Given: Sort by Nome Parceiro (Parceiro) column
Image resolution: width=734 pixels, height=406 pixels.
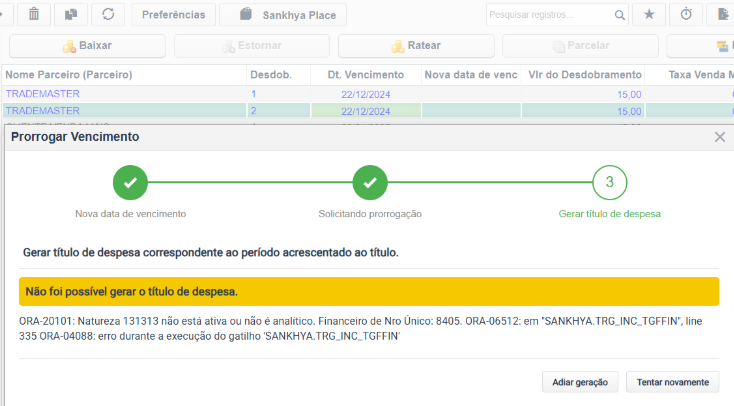Looking at the screenshot, I should [69, 75].
